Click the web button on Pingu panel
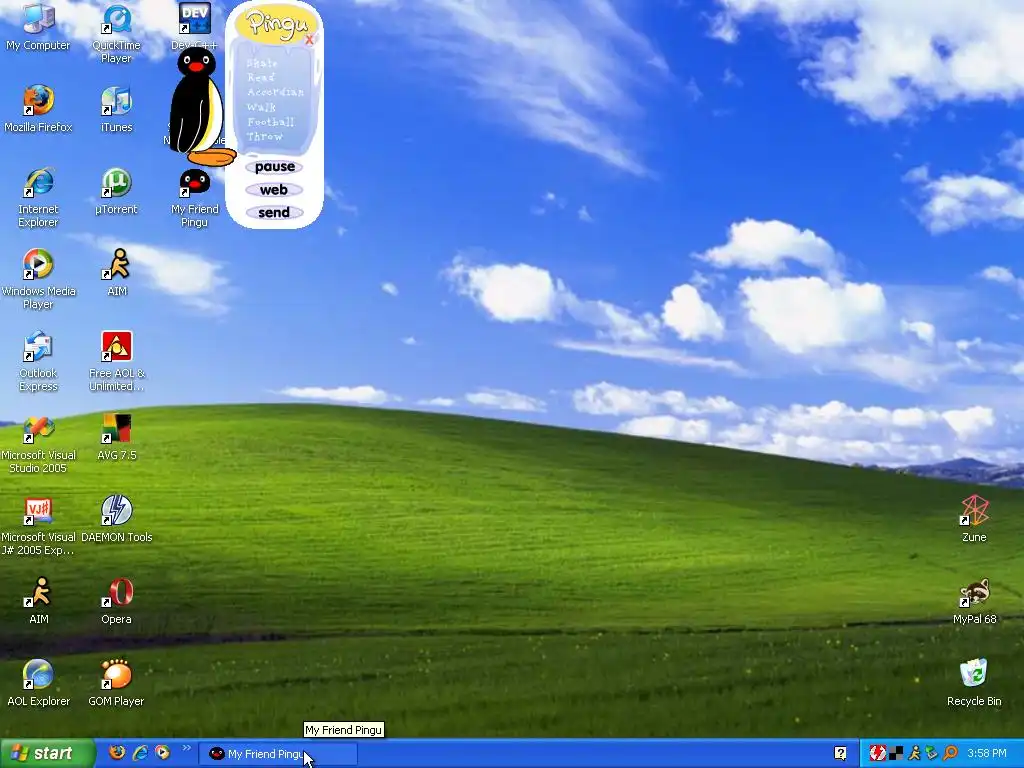1024x768 pixels. coord(274,190)
